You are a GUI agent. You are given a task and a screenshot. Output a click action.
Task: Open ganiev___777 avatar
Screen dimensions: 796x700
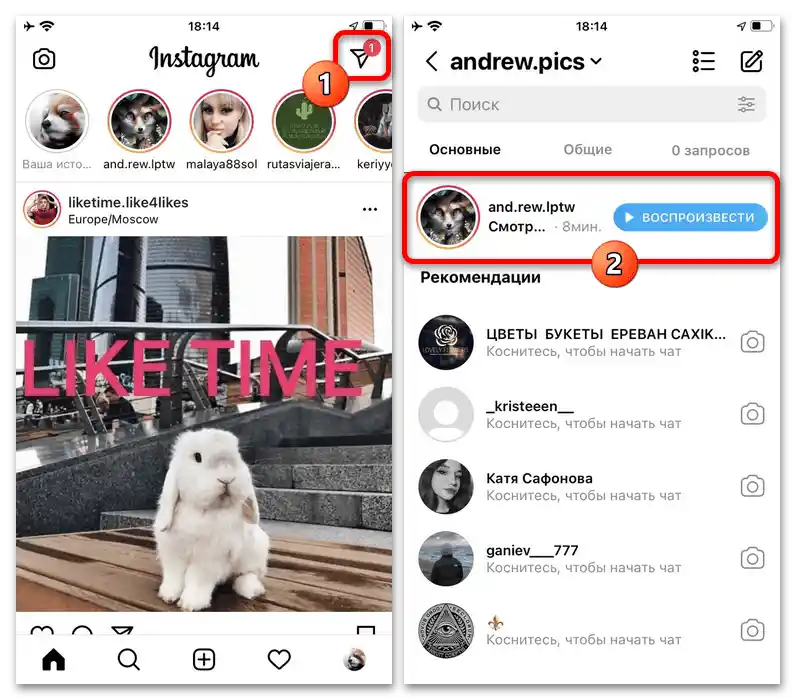tap(446, 558)
